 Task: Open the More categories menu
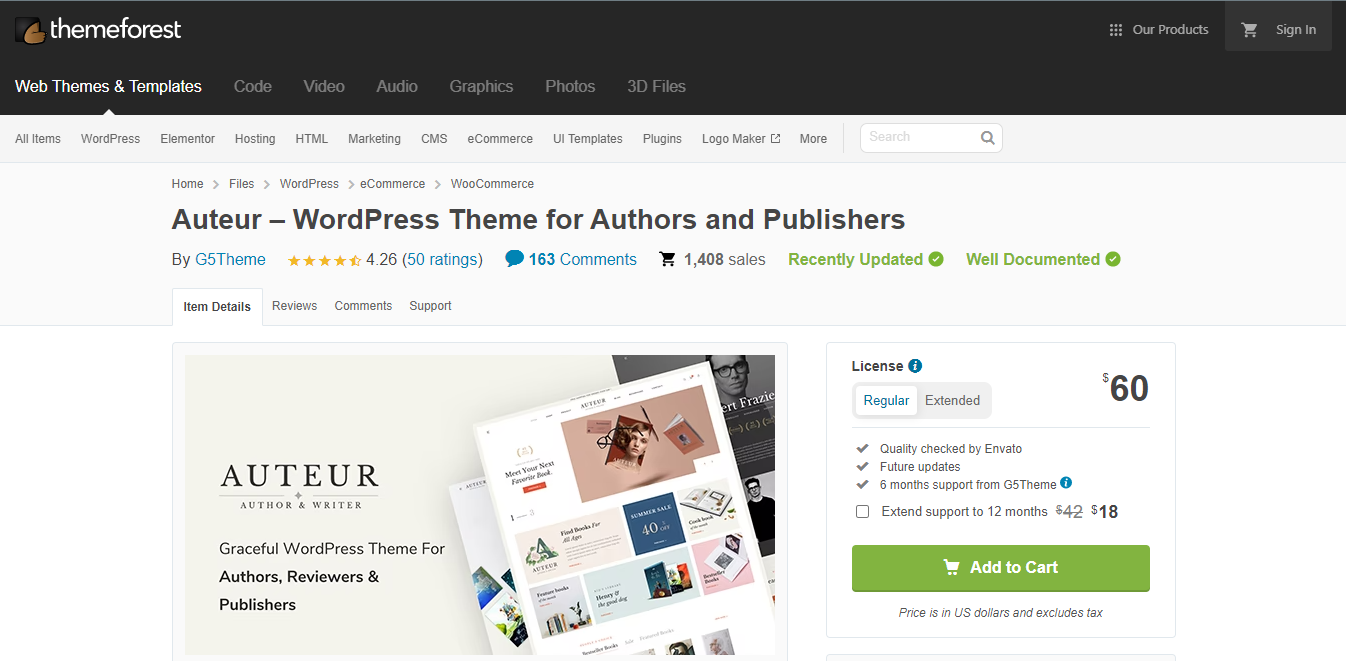coord(813,139)
